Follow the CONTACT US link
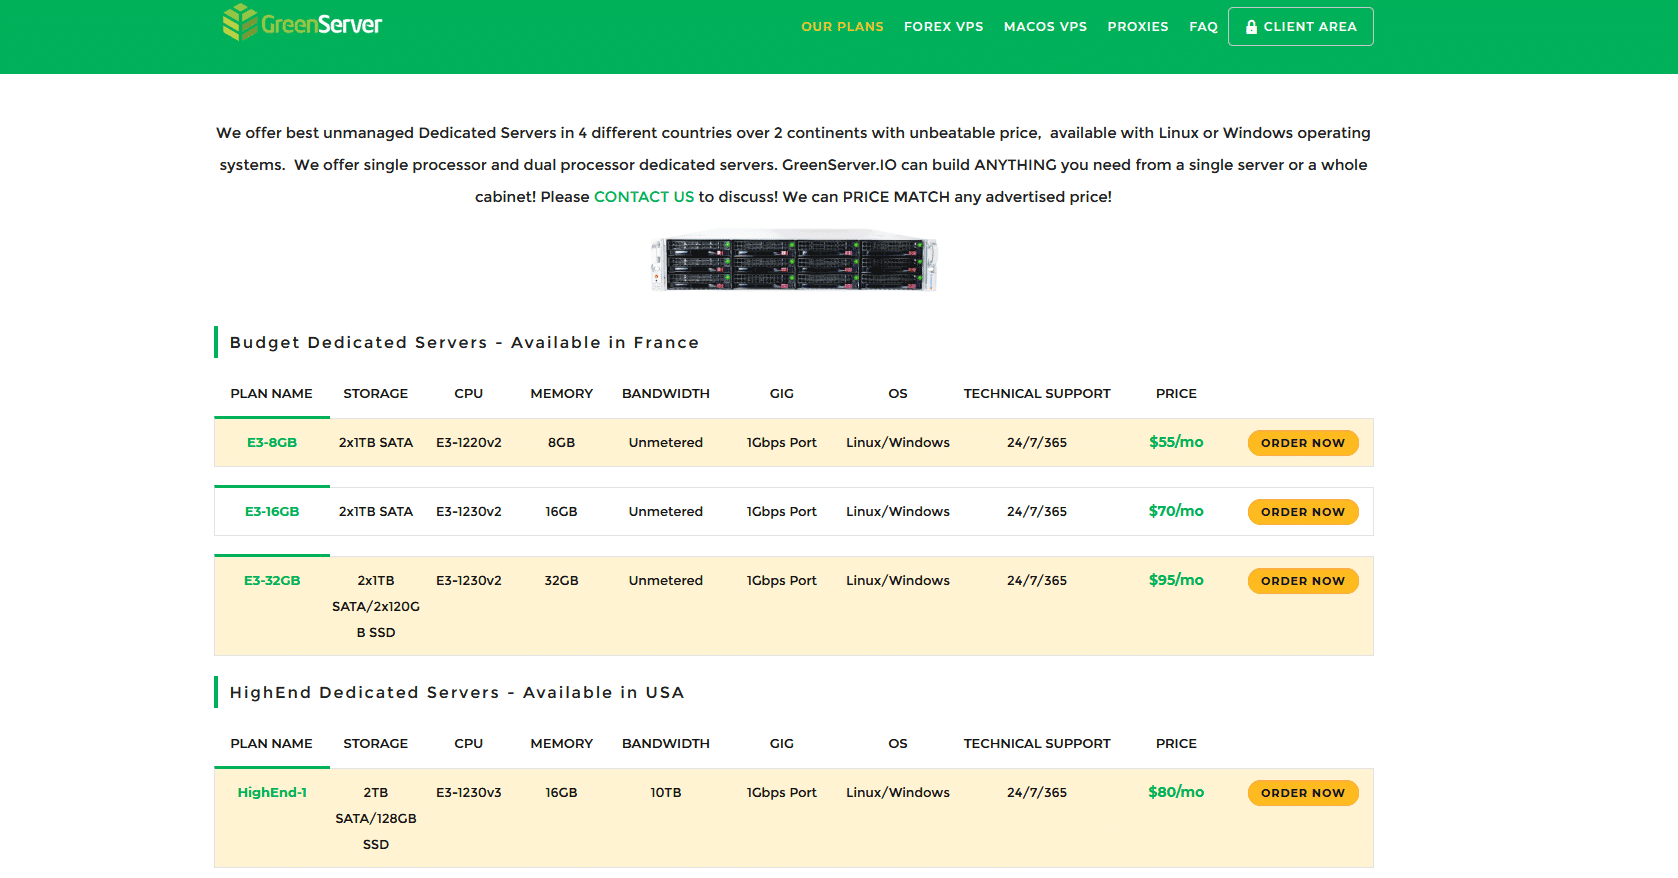1678x878 pixels. click(644, 197)
